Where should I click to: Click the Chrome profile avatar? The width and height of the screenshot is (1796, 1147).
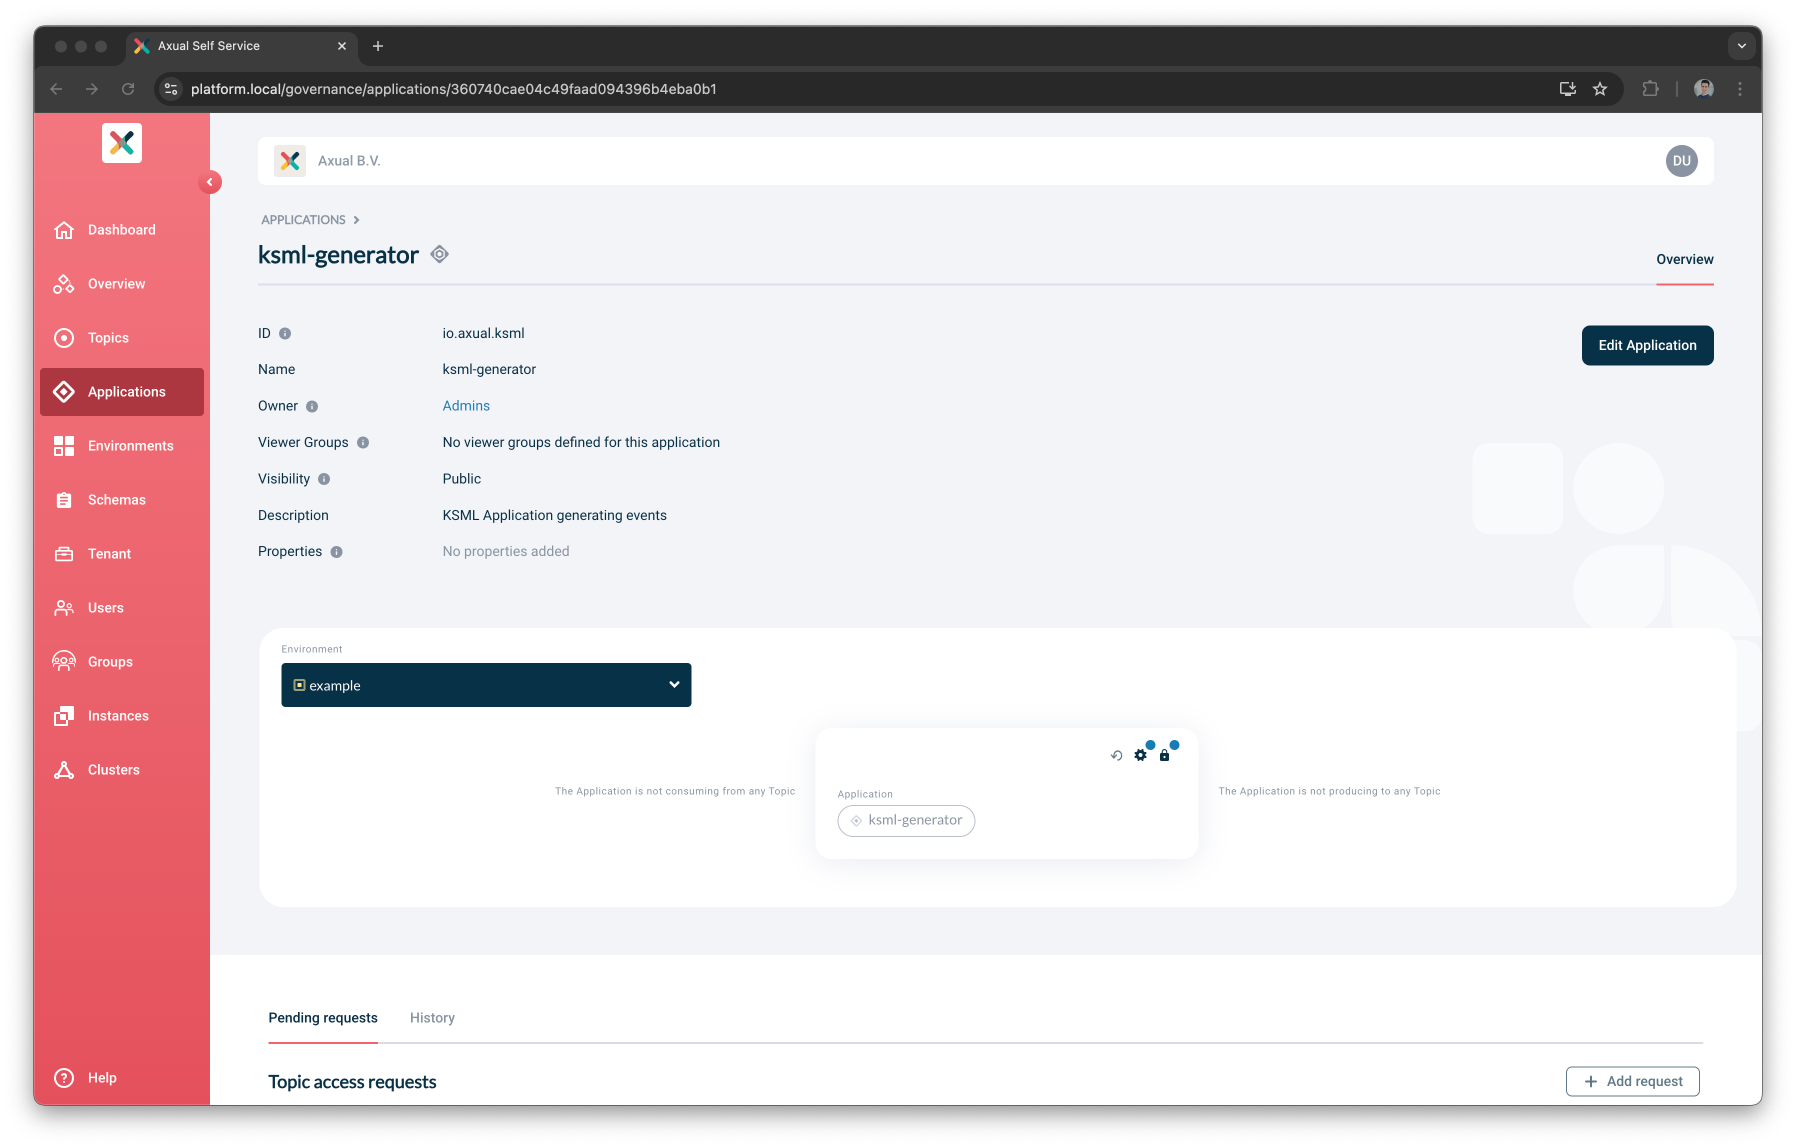point(1704,89)
